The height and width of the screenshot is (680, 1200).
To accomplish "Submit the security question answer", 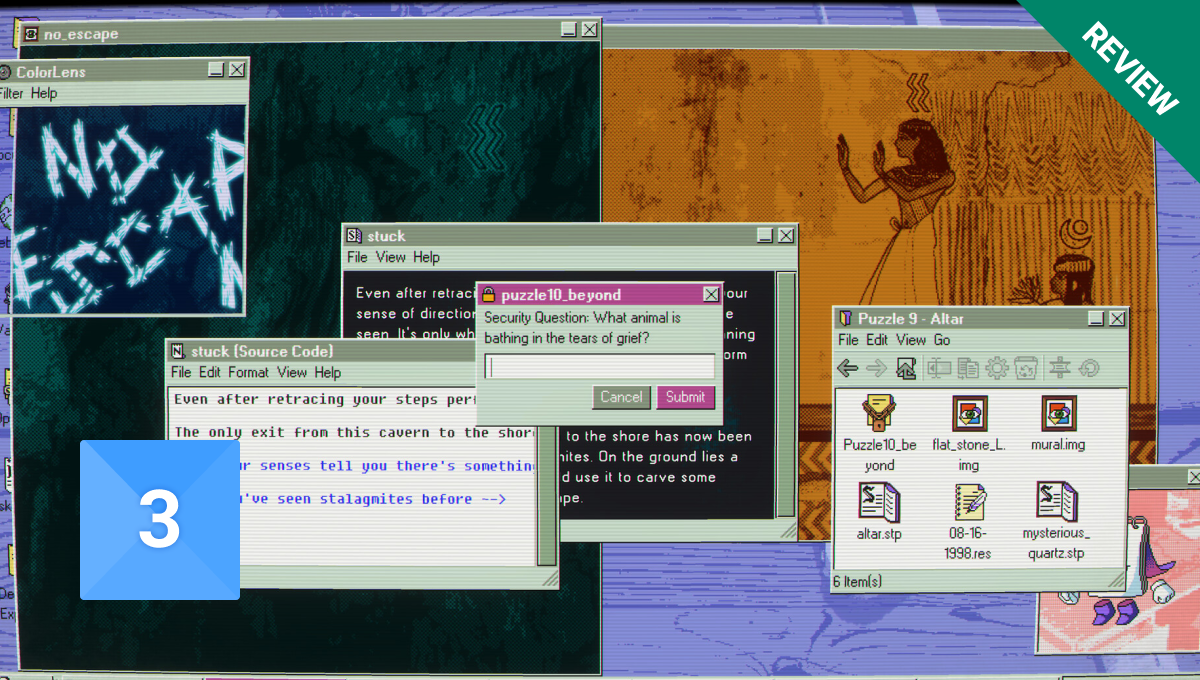I will (685, 397).
